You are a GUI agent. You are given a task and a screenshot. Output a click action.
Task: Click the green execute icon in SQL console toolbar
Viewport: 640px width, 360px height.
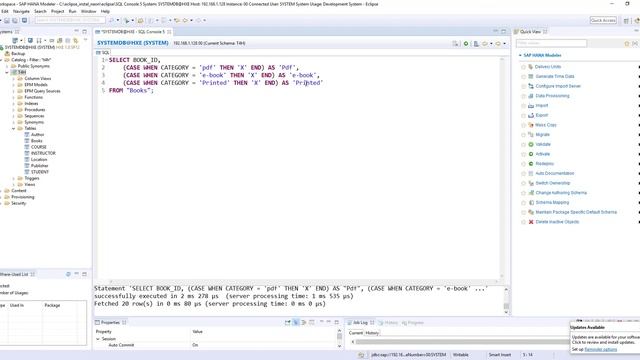[x=466, y=43]
